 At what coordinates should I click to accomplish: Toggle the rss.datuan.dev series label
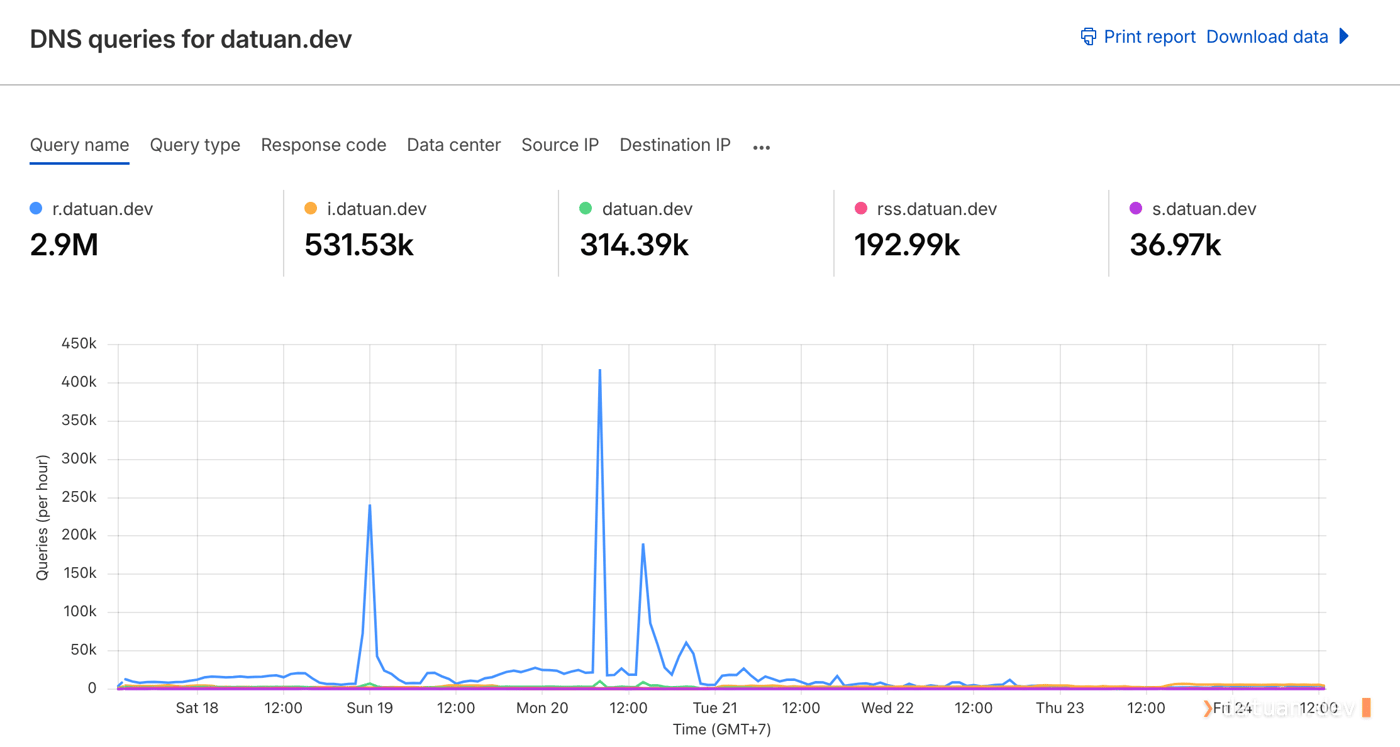click(937, 209)
